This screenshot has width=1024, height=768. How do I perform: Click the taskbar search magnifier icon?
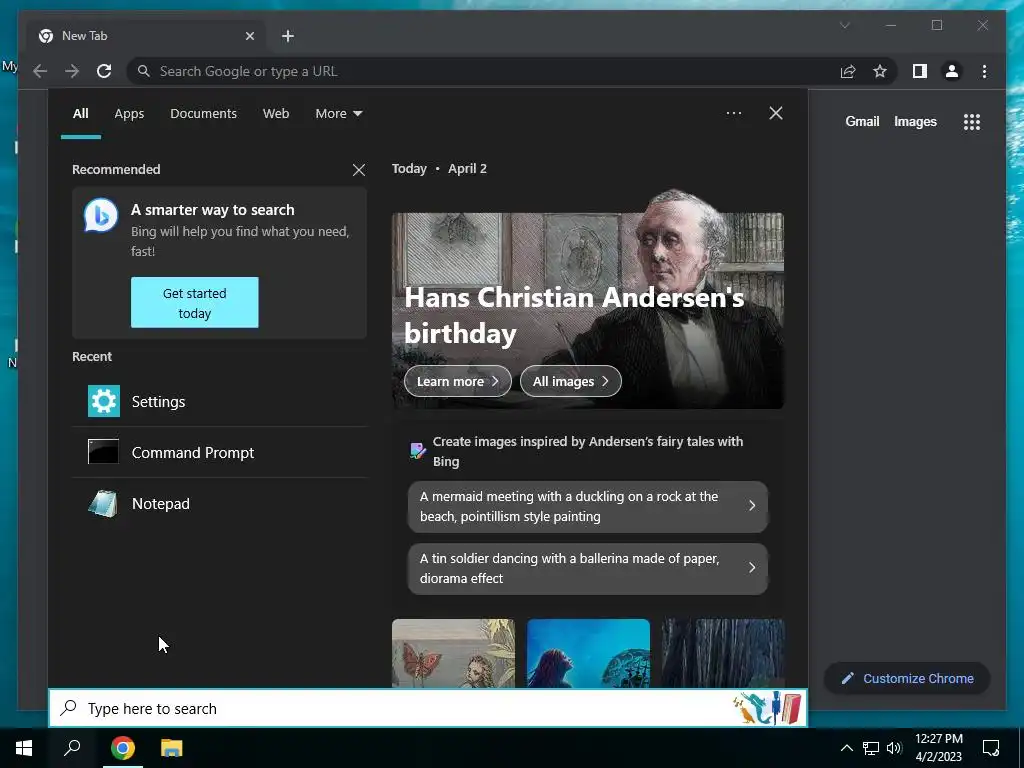click(72, 748)
